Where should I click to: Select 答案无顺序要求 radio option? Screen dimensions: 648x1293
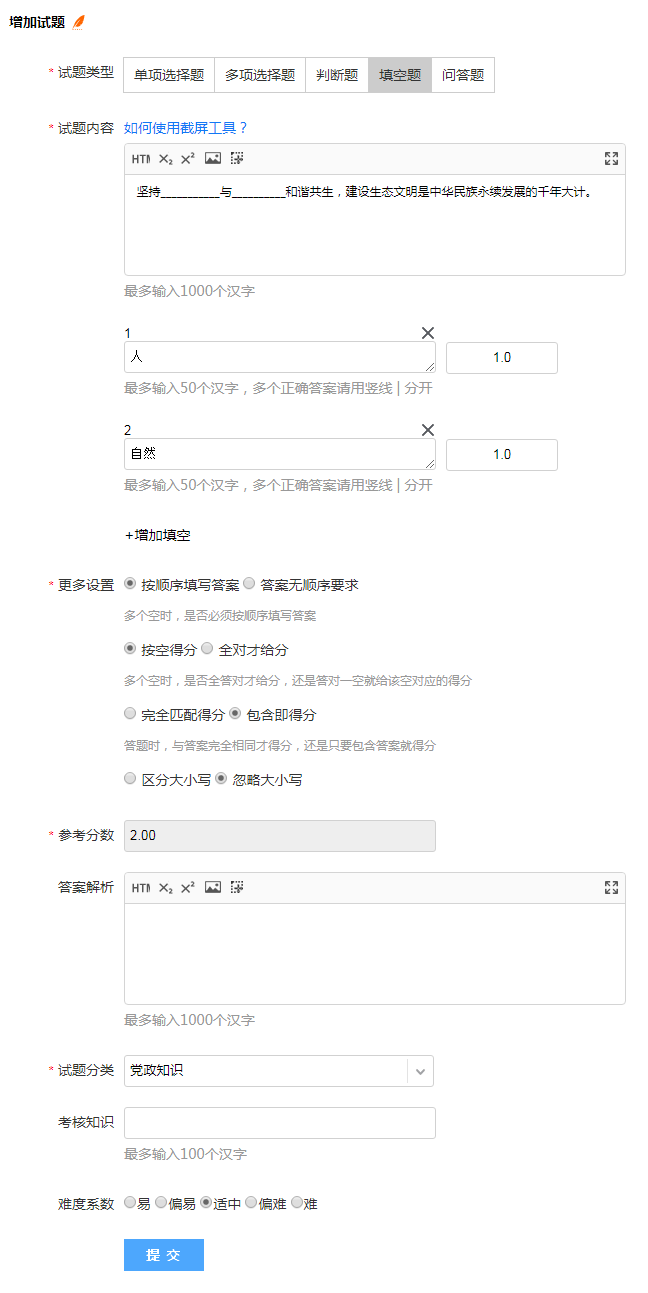pos(249,584)
